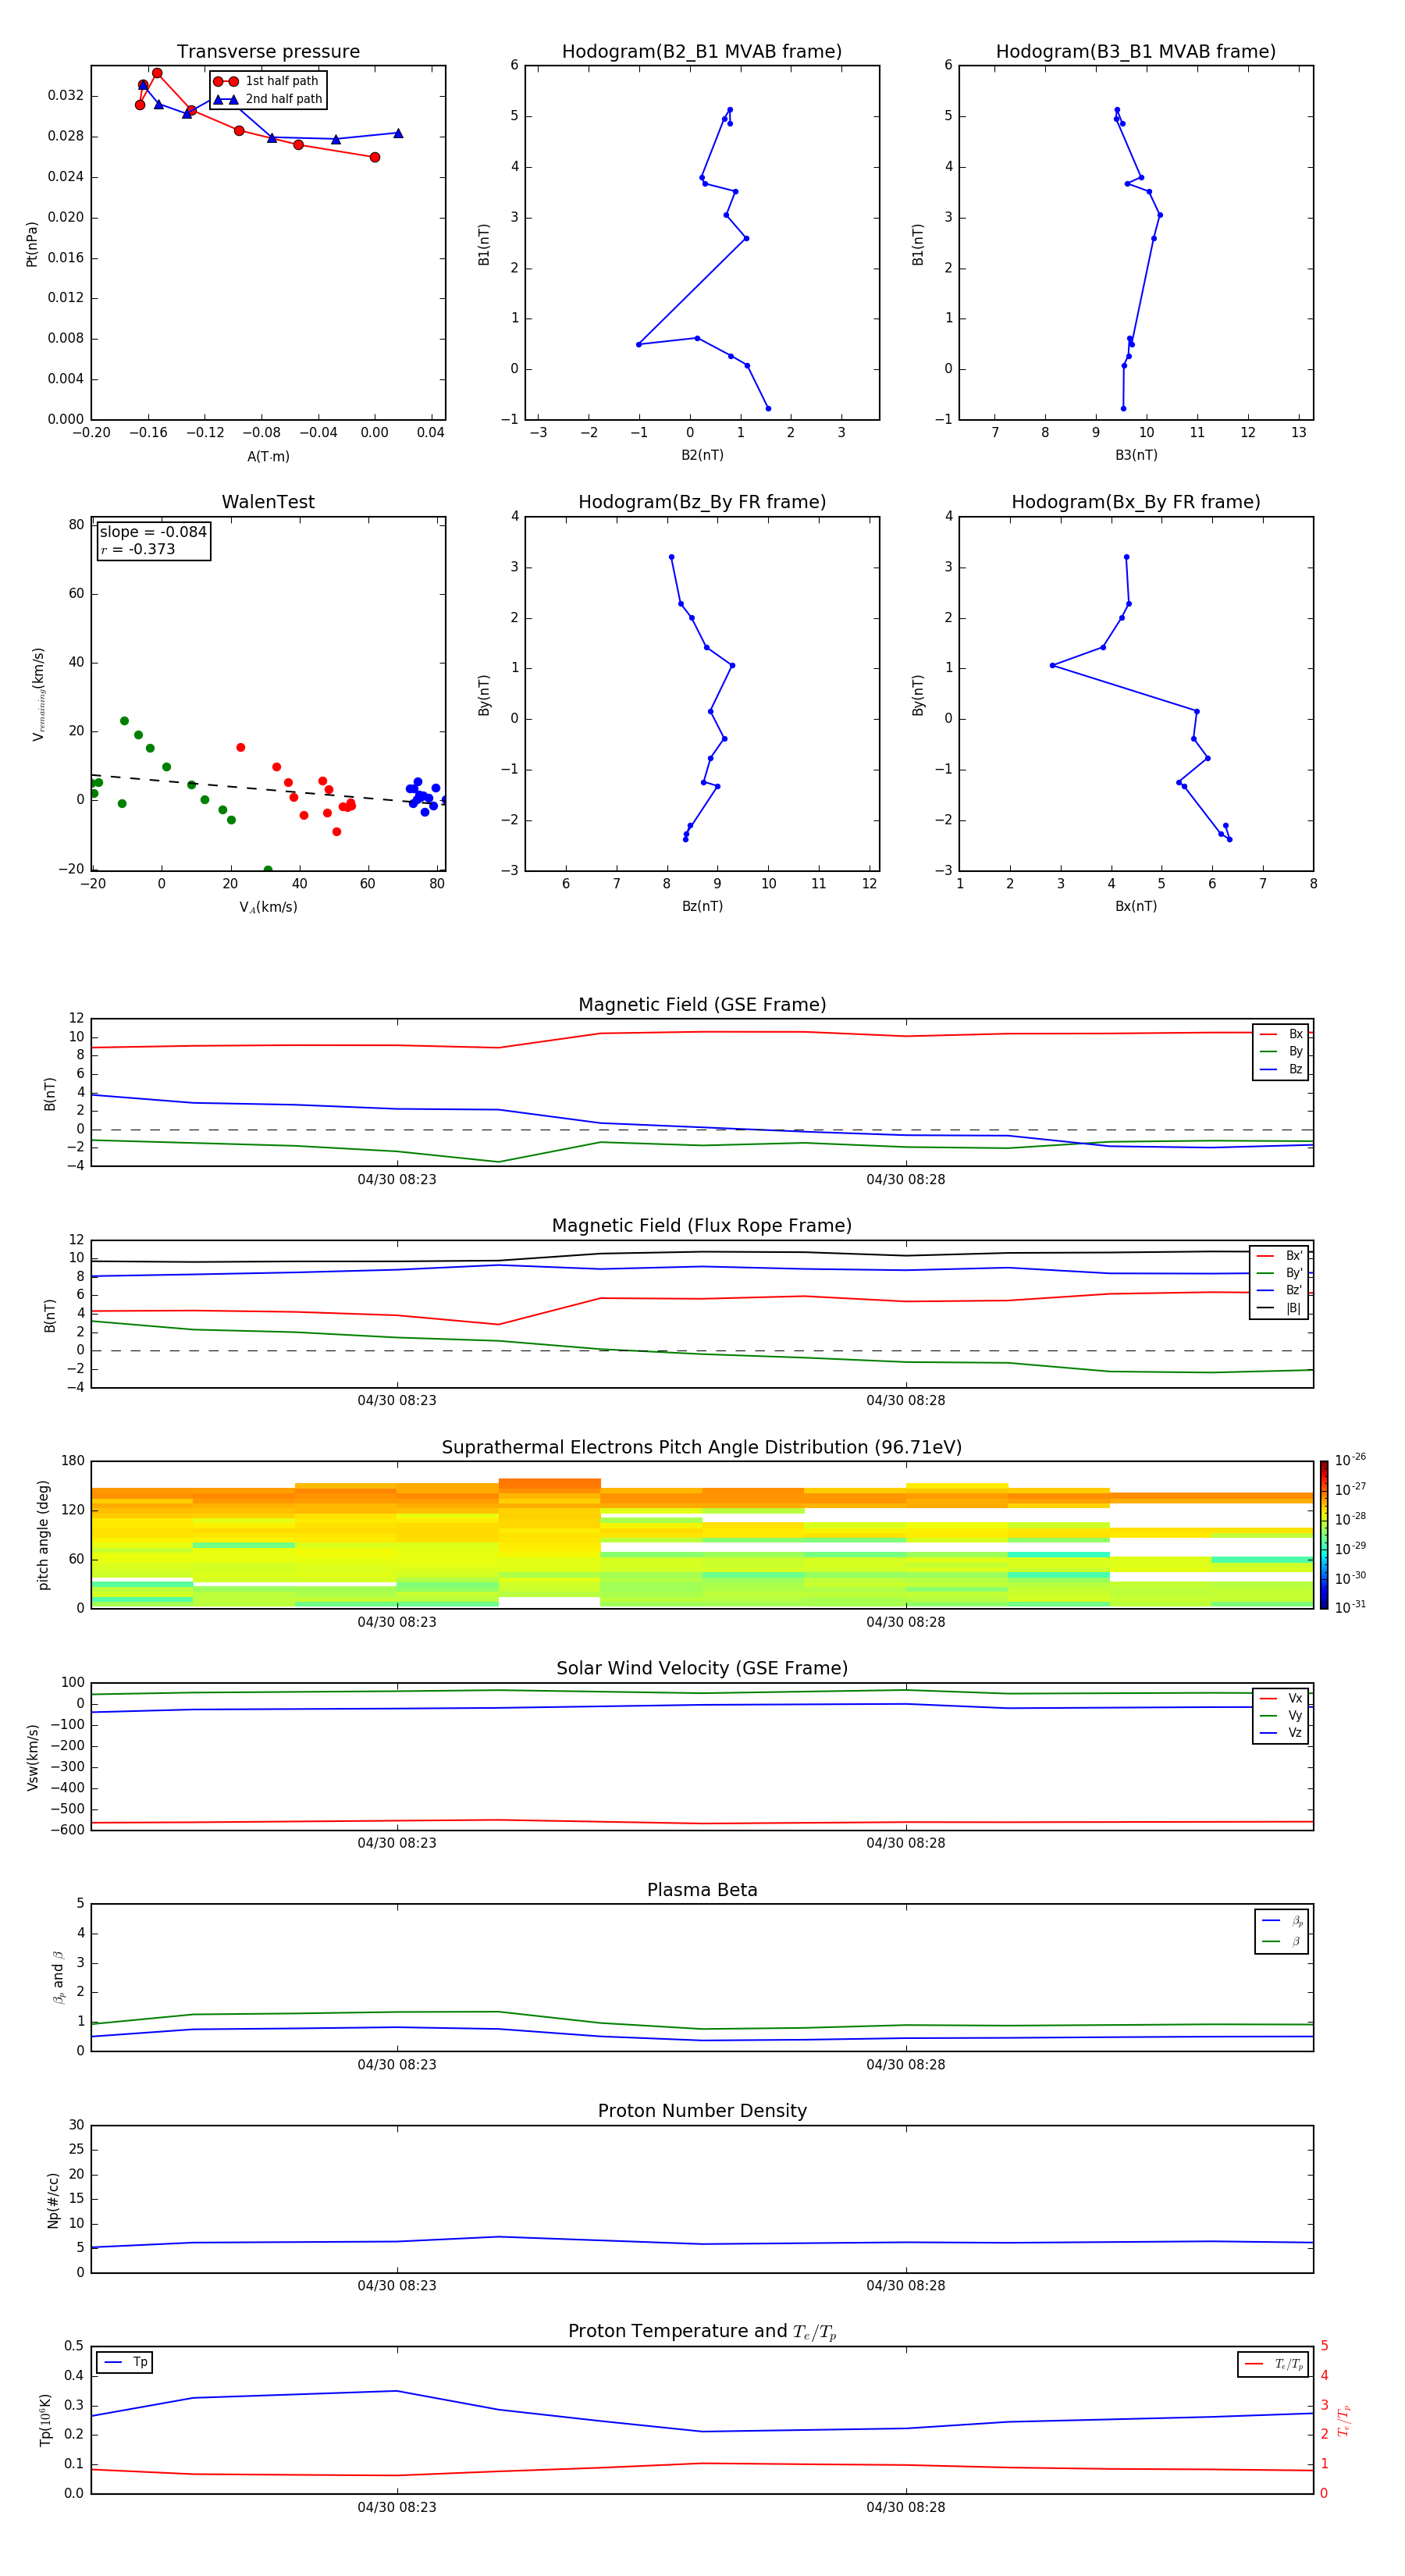Click the 'Hodogram(B3_B1 MVAB frame)' title
The image size is (1405, 2576).
point(1136,52)
